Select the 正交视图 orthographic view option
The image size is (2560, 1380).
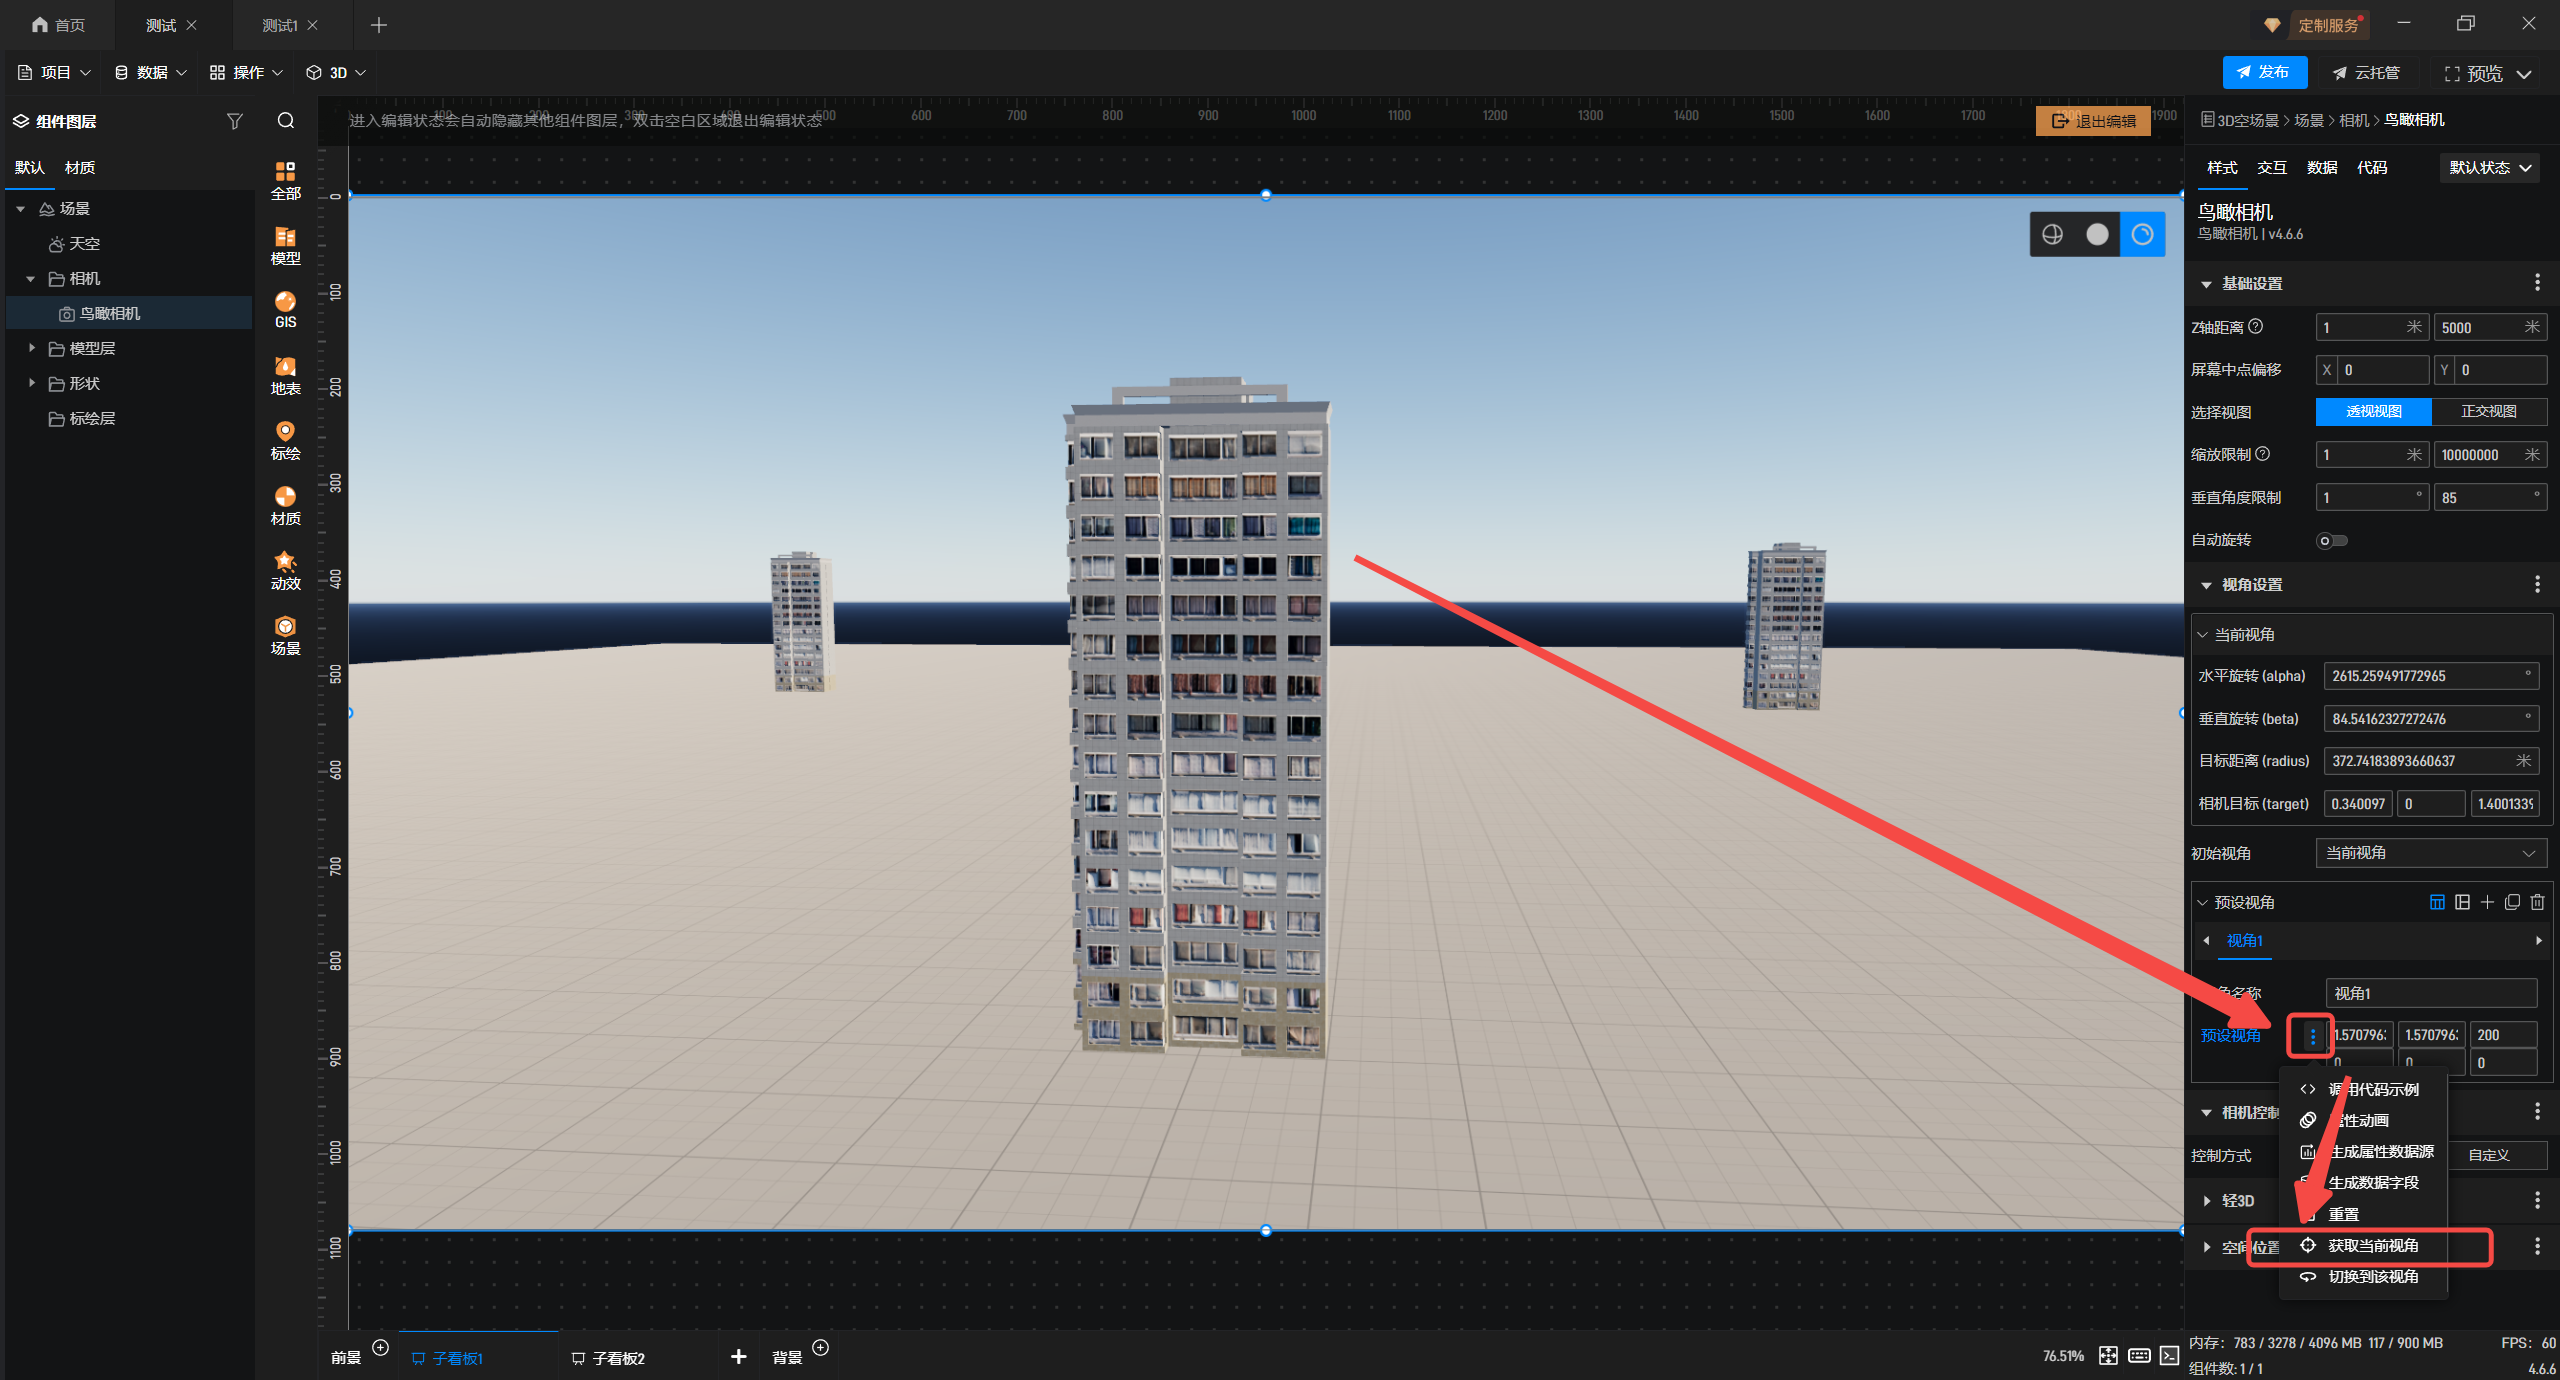[x=2488, y=412]
